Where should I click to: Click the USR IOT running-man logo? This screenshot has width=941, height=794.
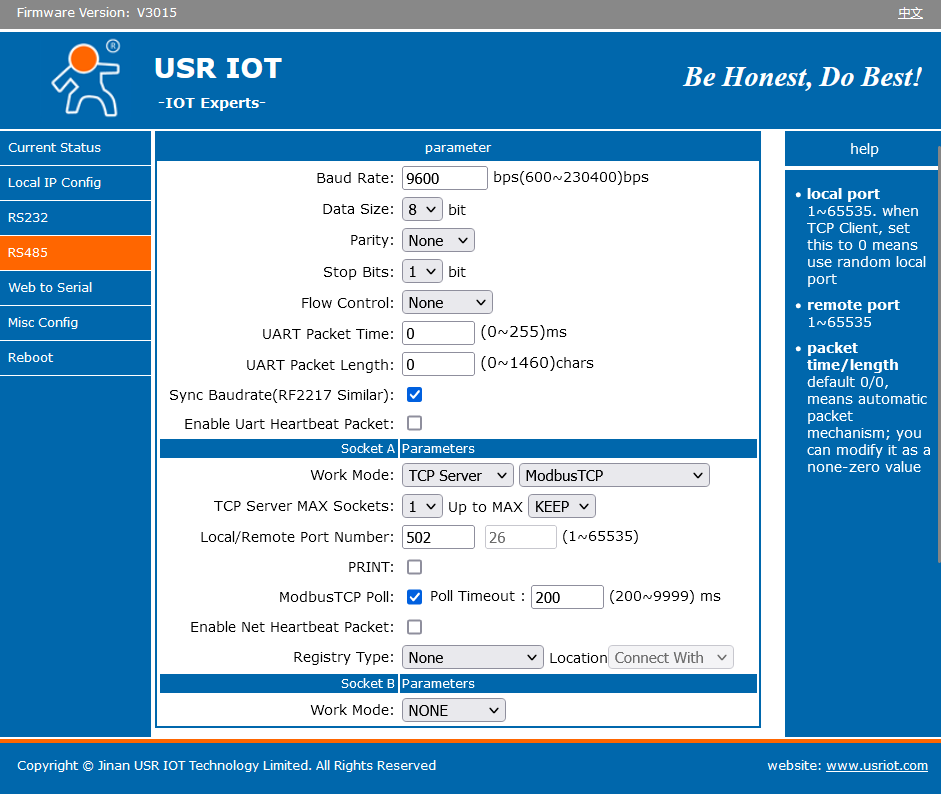pos(85,78)
